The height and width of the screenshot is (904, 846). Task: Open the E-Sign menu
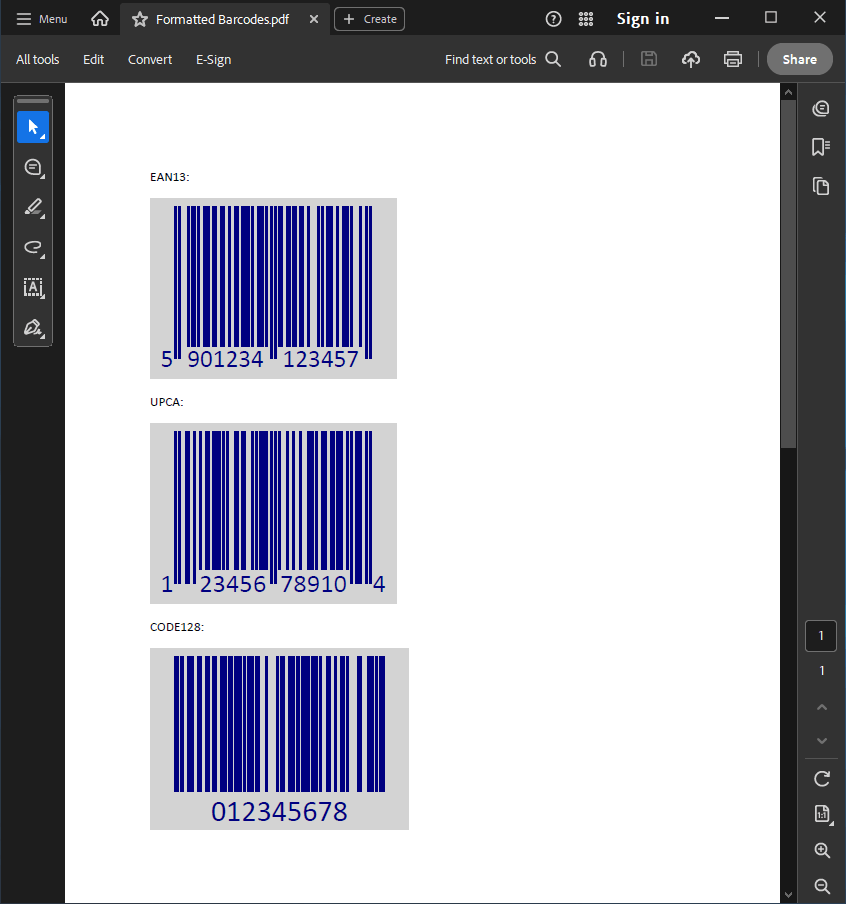[213, 59]
